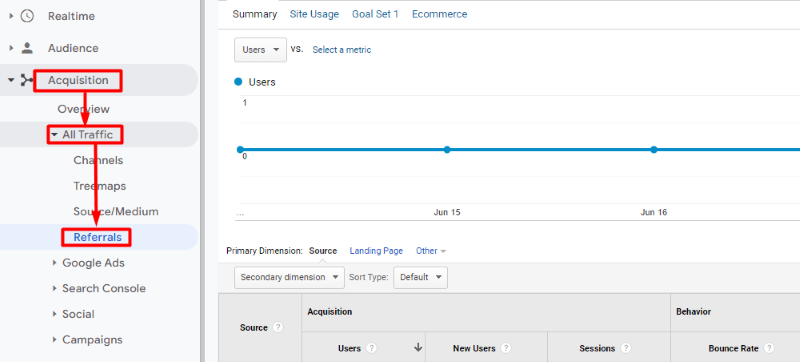800x362 pixels.
Task: Expand the Google Ads submenu arrow
Action: click(54, 263)
